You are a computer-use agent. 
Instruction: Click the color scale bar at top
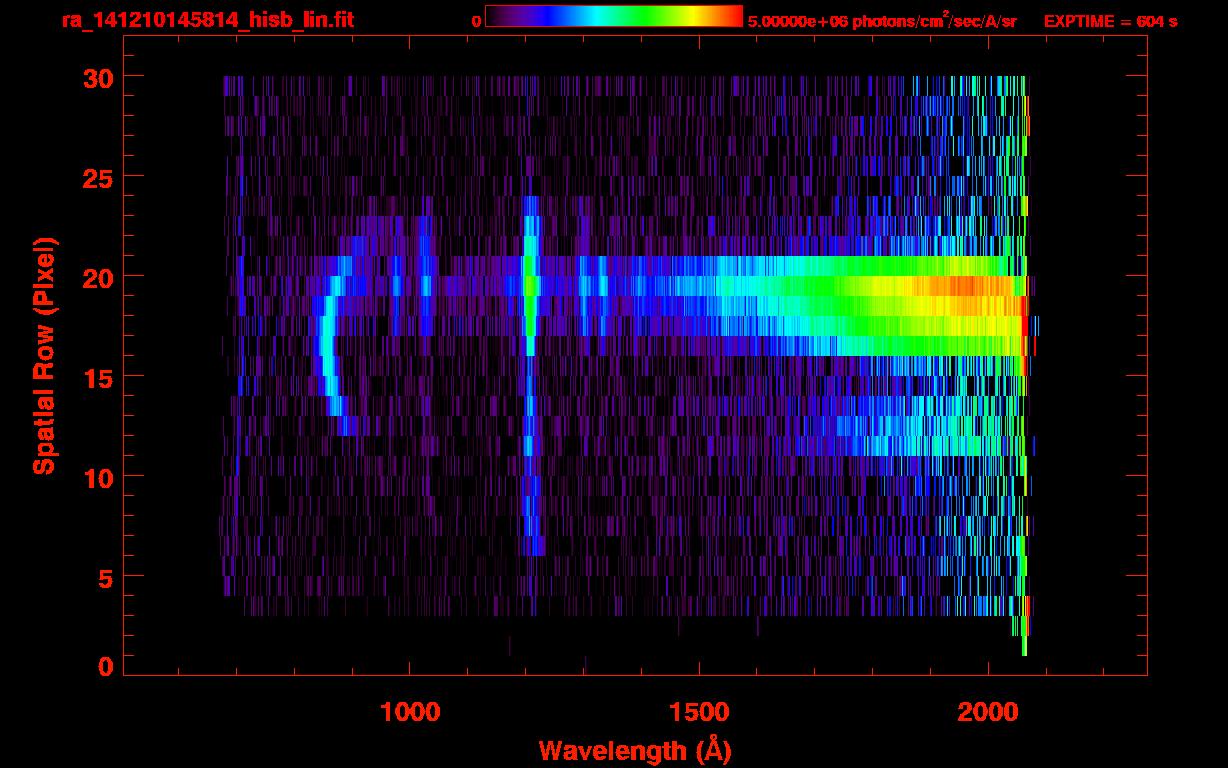click(614, 16)
